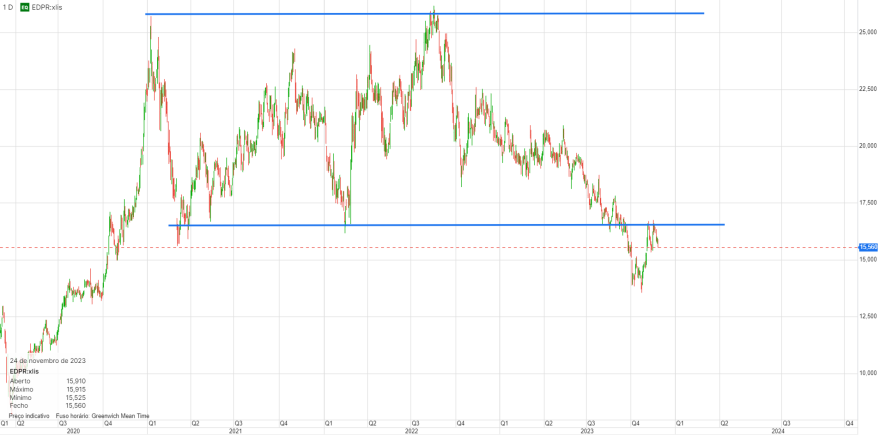This screenshot has height=435, width=880.
Task: Click the Fecho 15,560 value in info box
Action: coord(76,405)
